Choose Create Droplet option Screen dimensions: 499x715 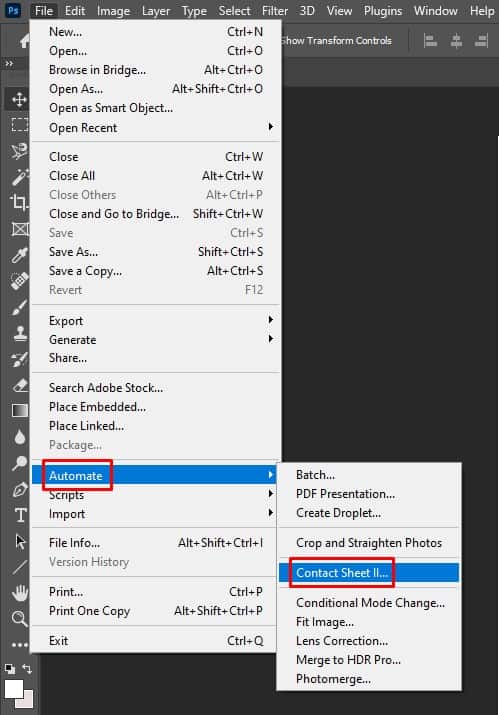click(369, 513)
